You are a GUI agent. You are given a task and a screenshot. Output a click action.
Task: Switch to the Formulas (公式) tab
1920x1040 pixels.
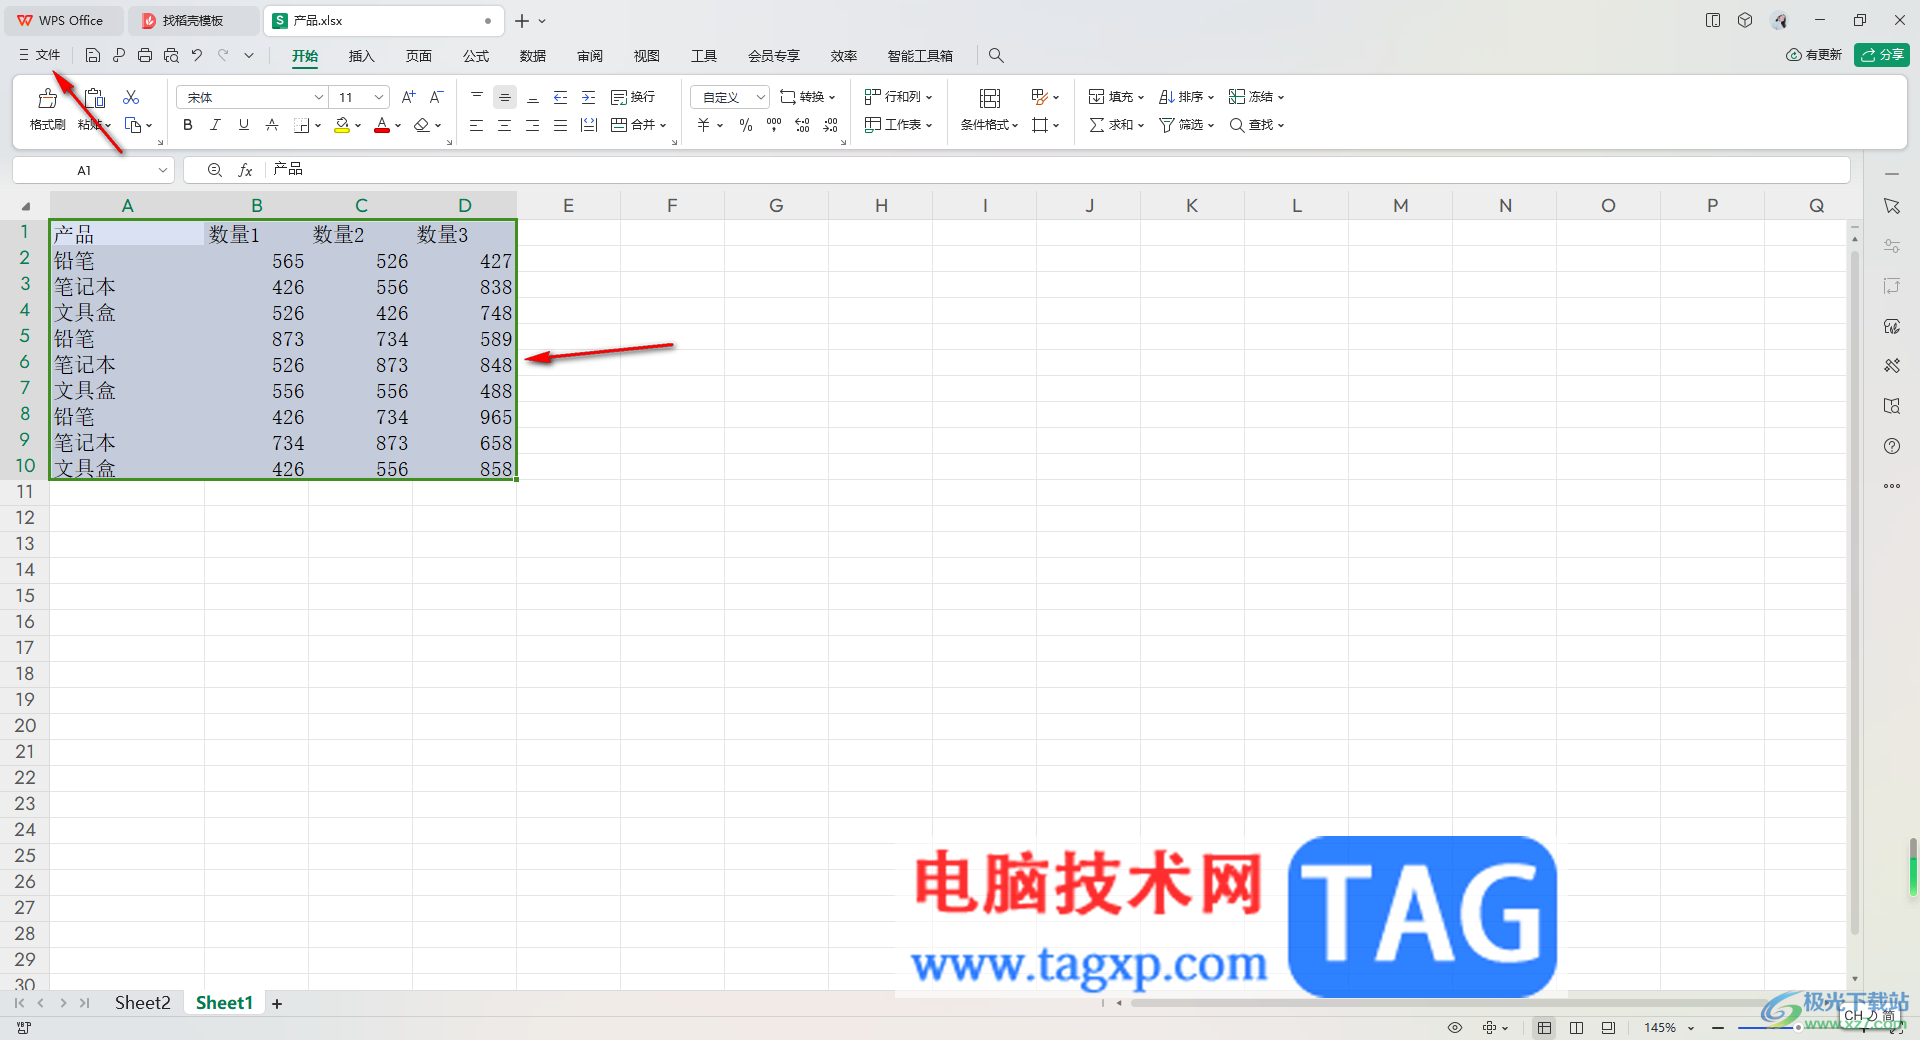[x=476, y=56]
